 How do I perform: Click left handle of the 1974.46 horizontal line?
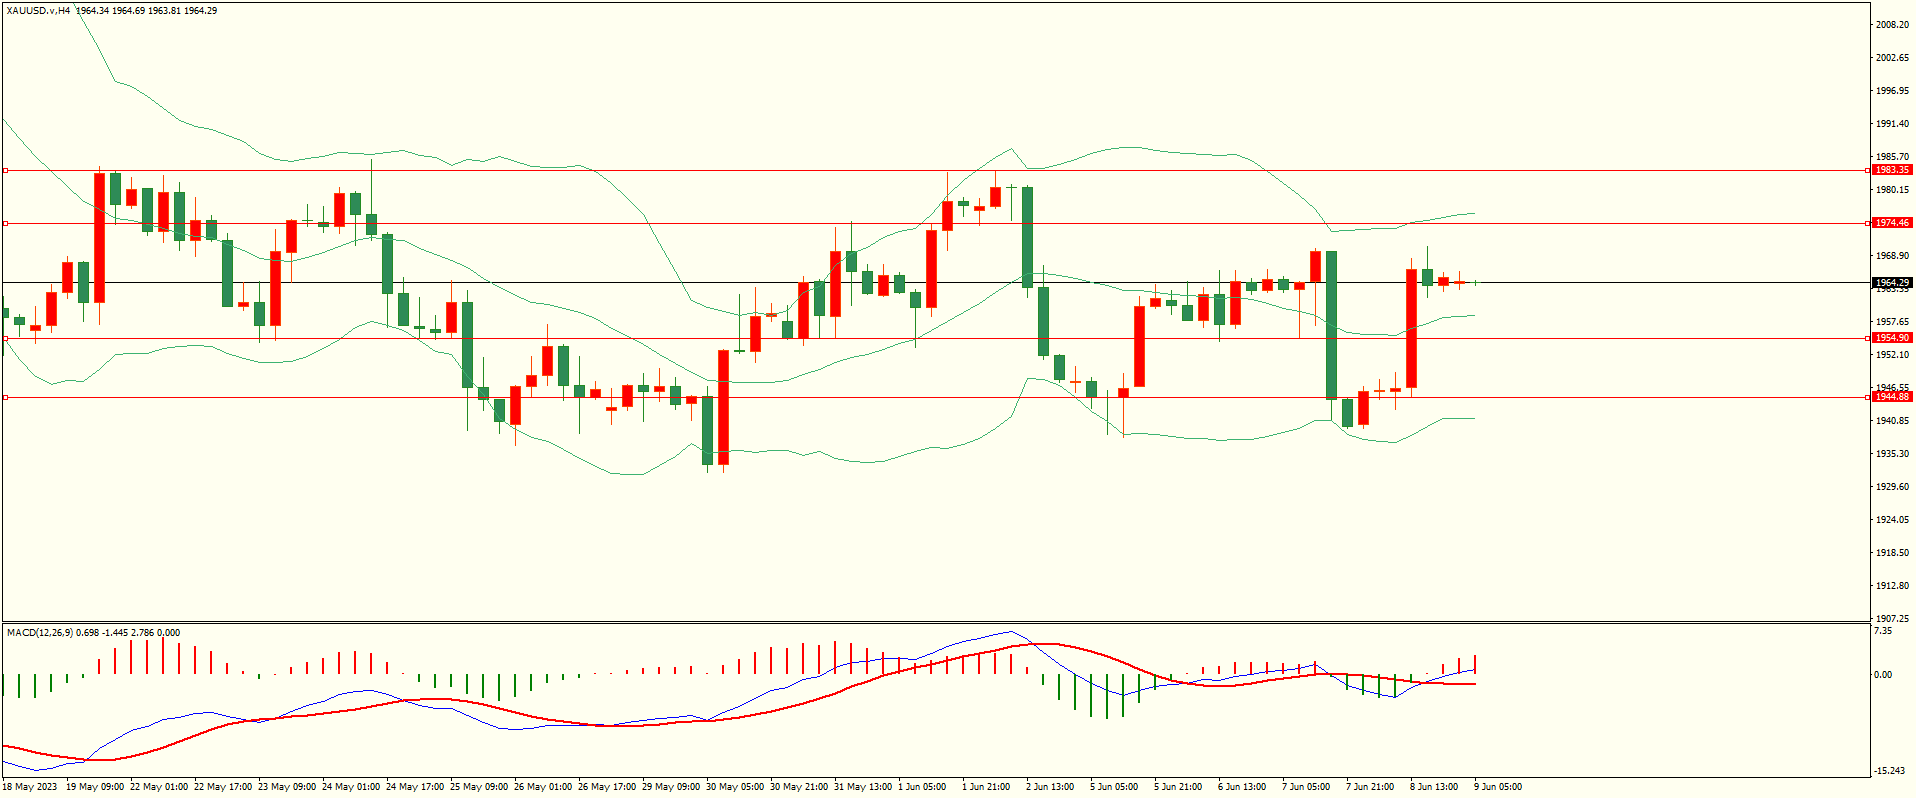5,223
